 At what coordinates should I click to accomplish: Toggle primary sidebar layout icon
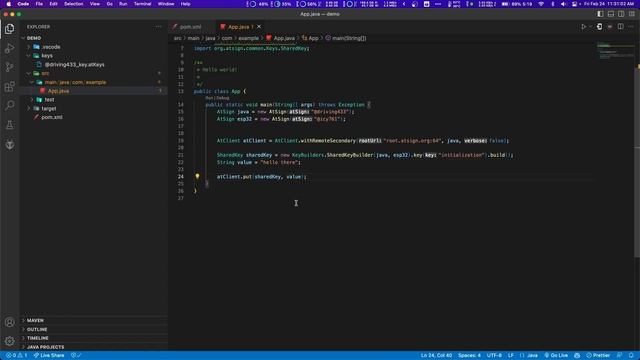click(x=600, y=14)
